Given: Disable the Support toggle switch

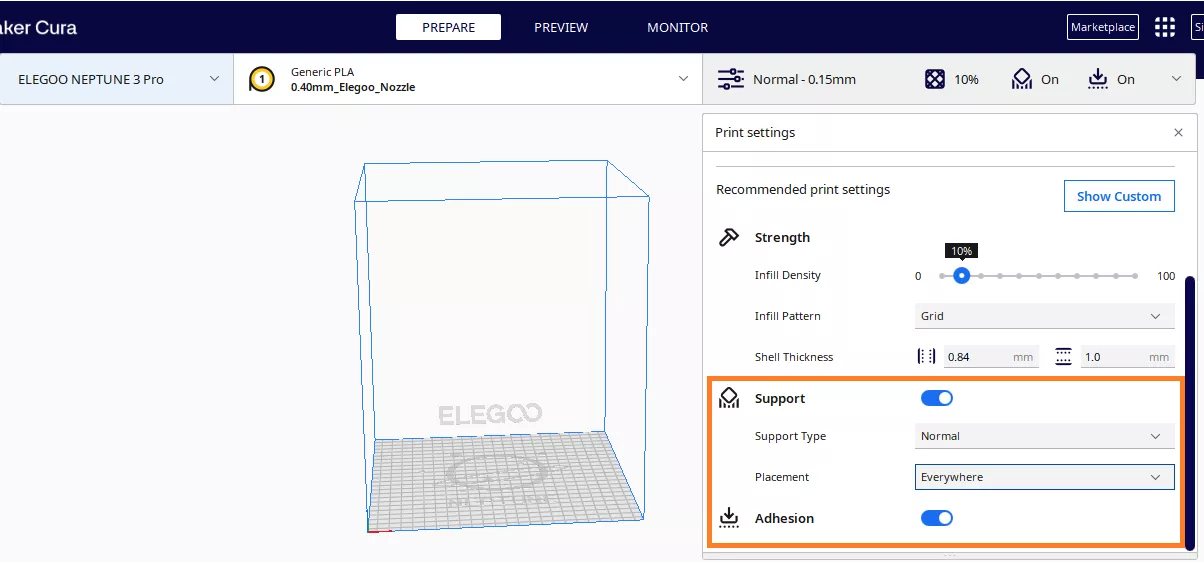Looking at the screenshot, I should click(937, 398).
